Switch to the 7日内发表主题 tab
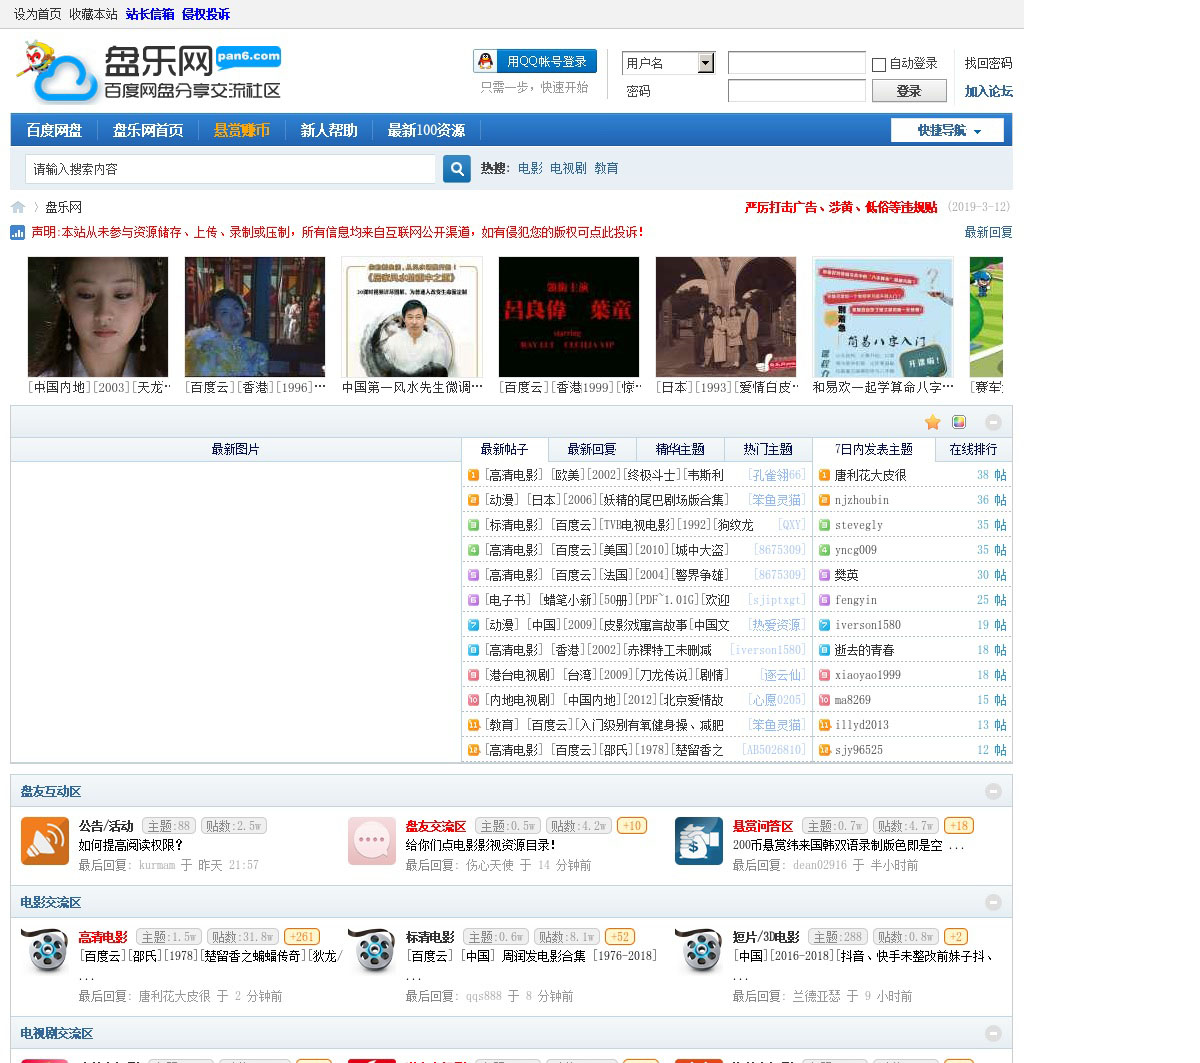The height and width of the screenshot is (1063, 1200). [x=874, y=449]
